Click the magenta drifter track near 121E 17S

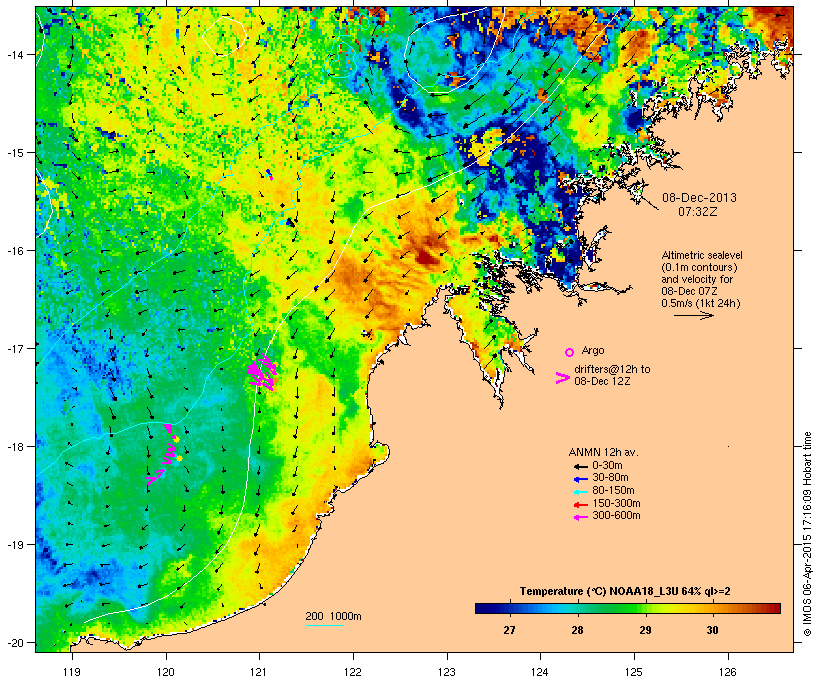coord(261,372)
